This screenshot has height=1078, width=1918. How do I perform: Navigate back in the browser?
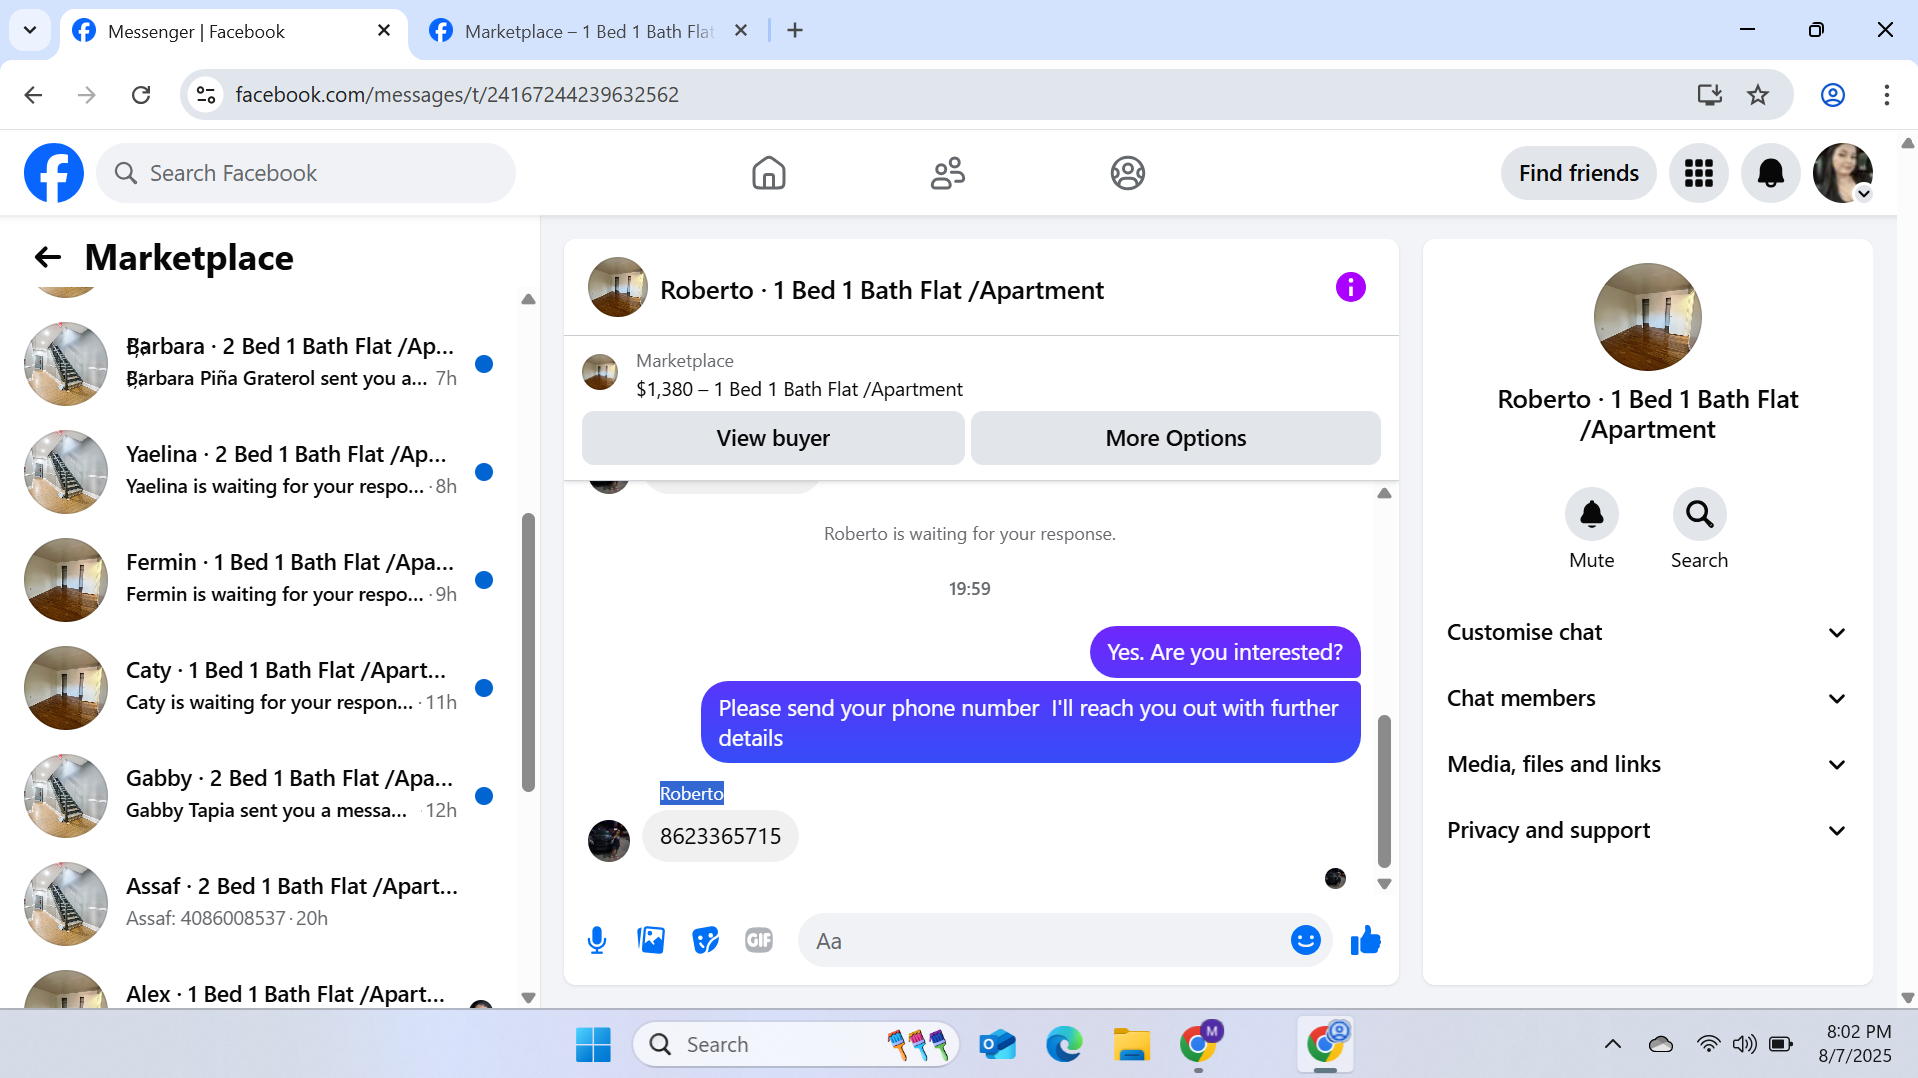coord(33,95)
